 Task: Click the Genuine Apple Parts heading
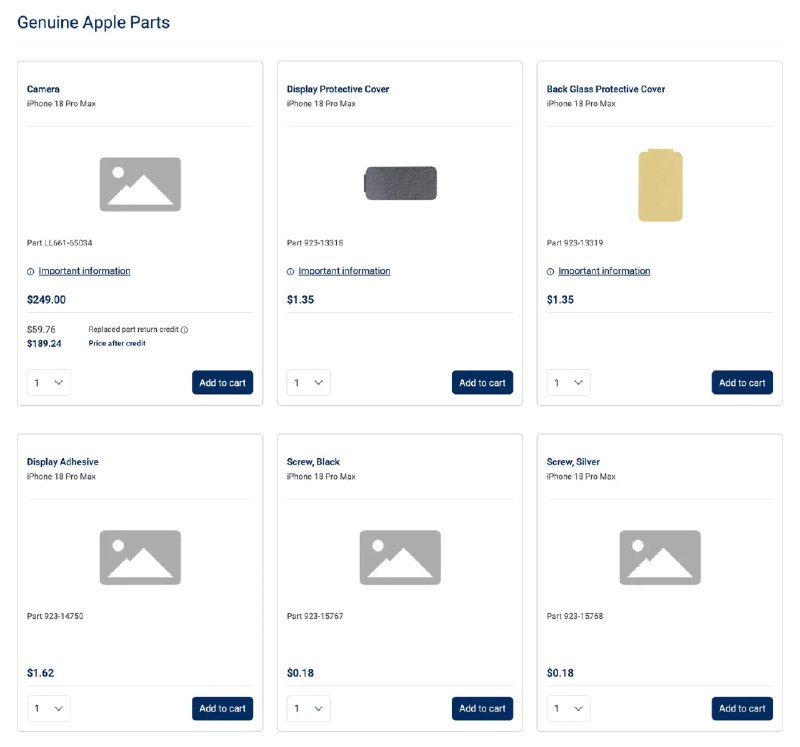click(93, 22)
